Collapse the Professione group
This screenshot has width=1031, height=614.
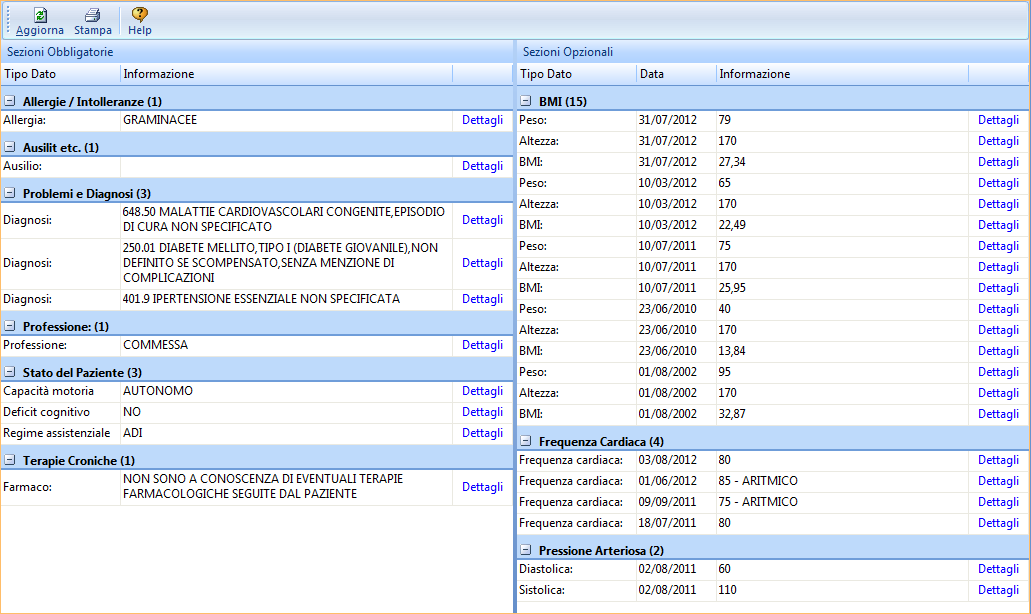tap(10, 326)
